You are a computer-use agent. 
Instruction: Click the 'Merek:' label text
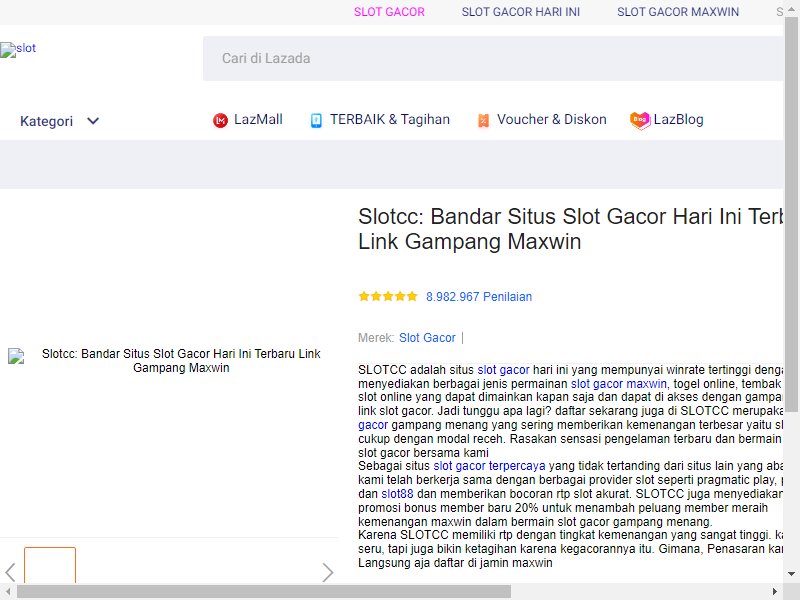[376, 338]
